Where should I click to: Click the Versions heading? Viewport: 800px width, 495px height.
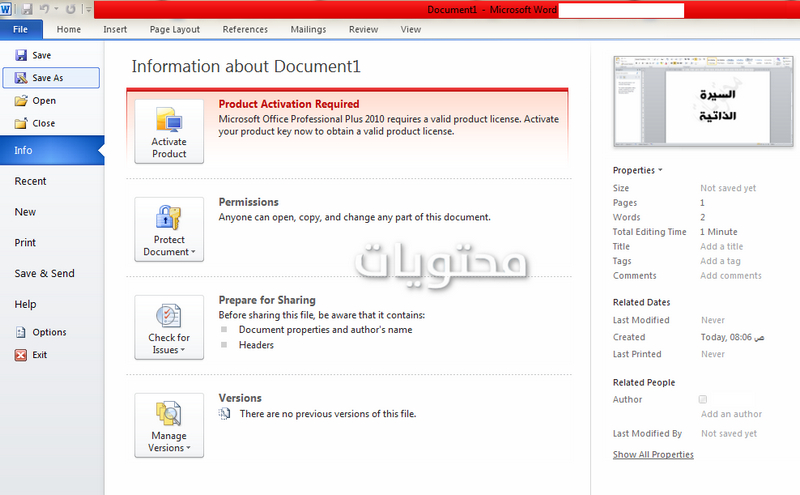tap(240, 398)
